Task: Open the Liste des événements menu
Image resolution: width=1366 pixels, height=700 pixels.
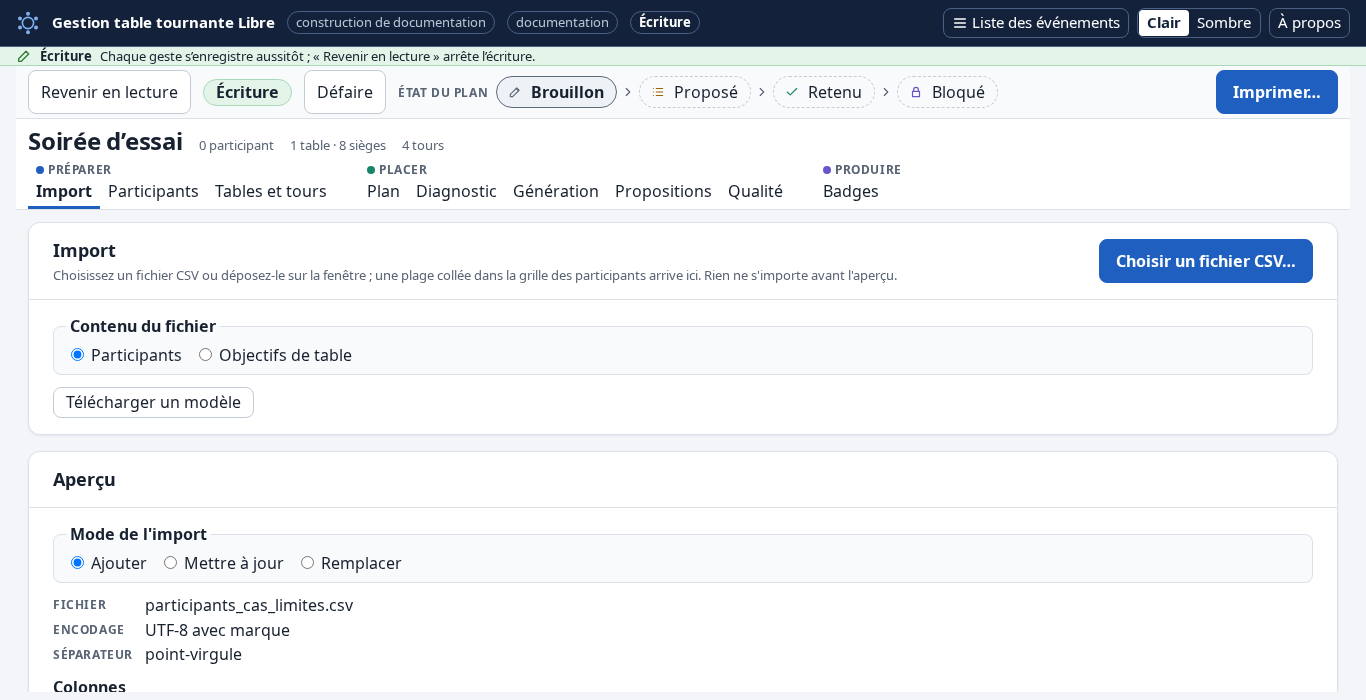Action: [1036, 23]
